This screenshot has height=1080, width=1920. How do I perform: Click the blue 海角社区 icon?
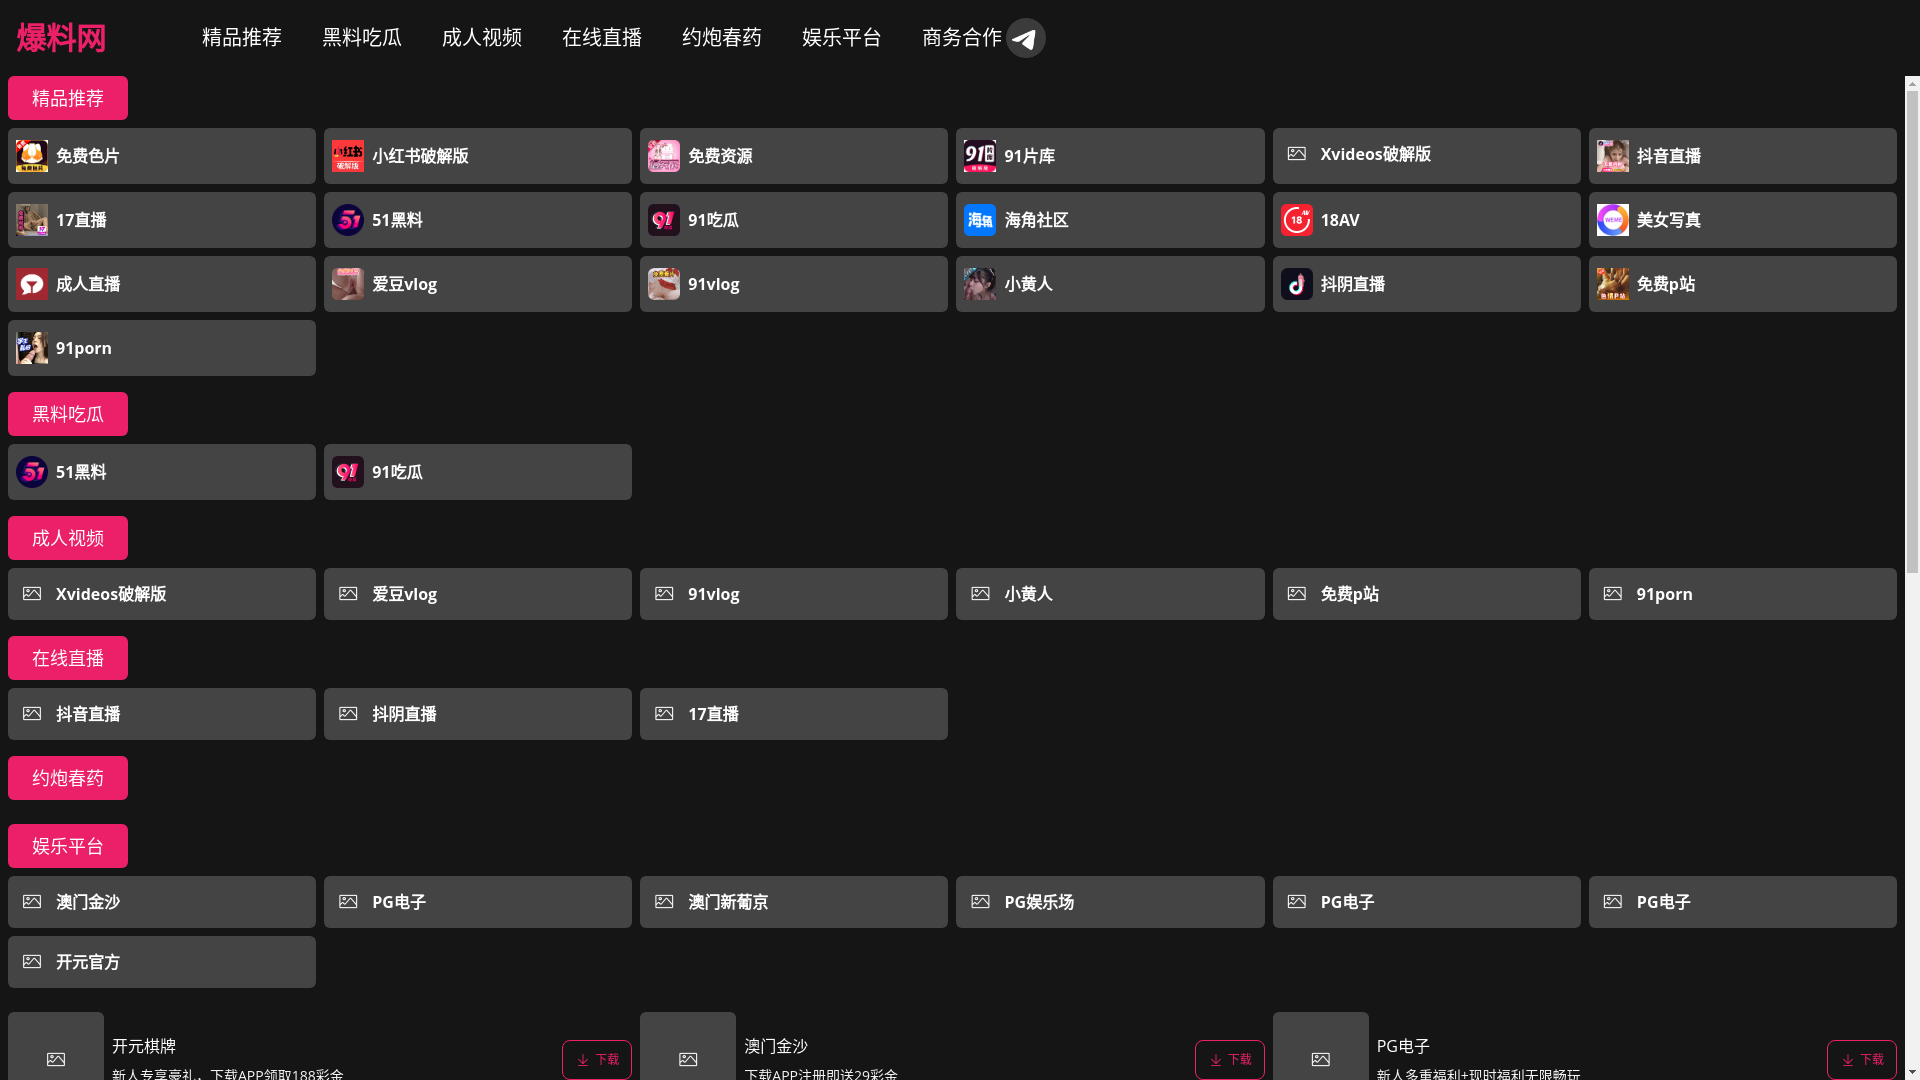tap(980, 220)
